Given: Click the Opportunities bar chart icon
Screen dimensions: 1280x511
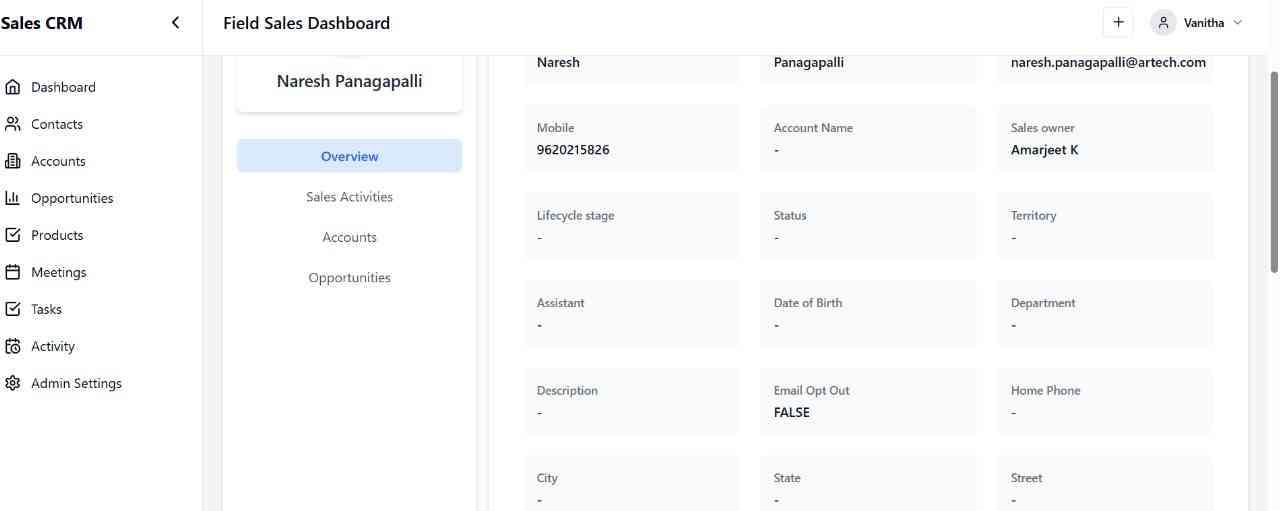Looking at the screenshot, I should coord(13,198).
